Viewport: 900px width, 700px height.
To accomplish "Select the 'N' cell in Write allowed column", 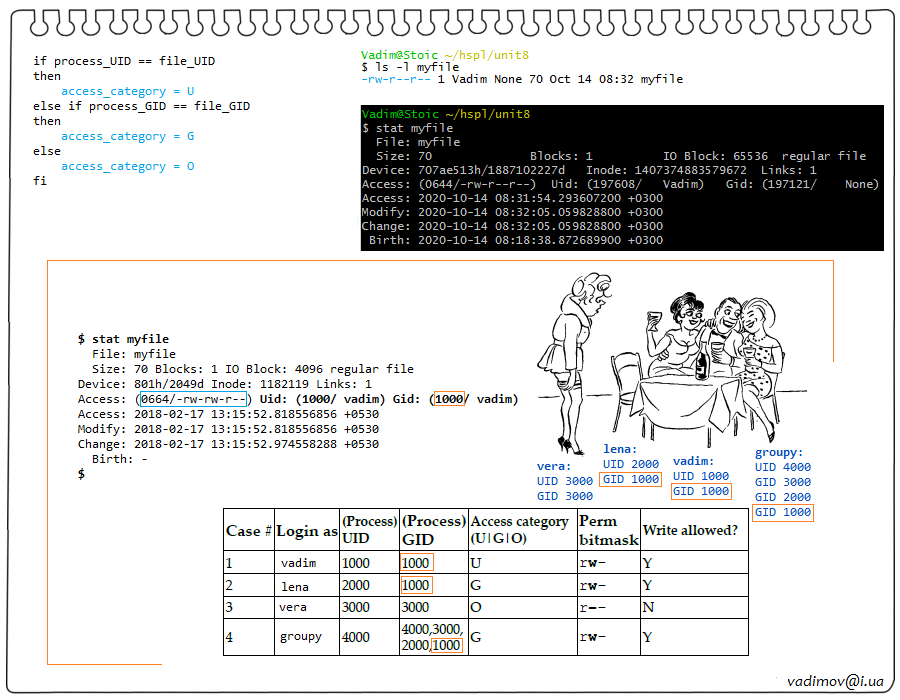I will (x=647, y=607).
